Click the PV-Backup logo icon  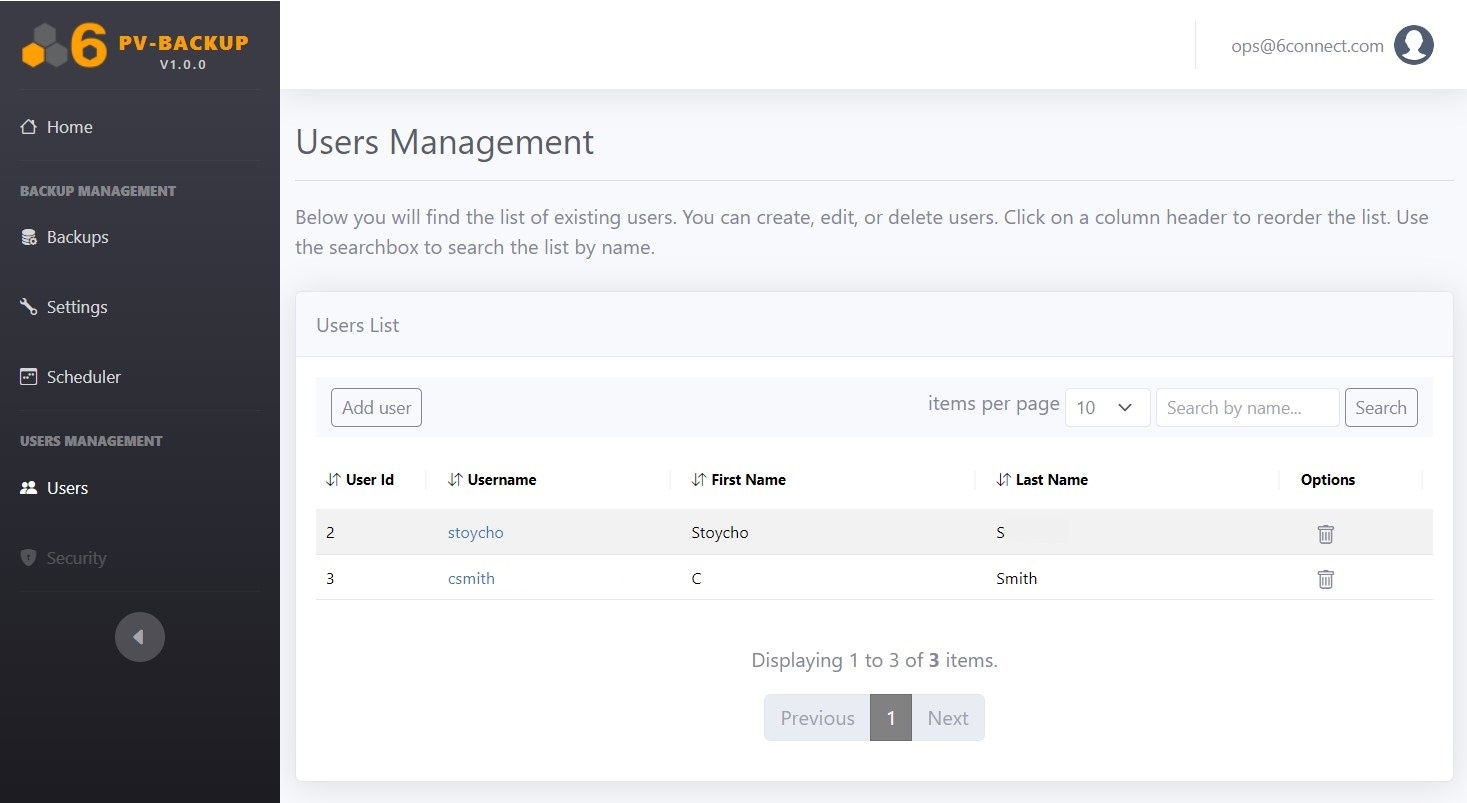pos(64,46)
